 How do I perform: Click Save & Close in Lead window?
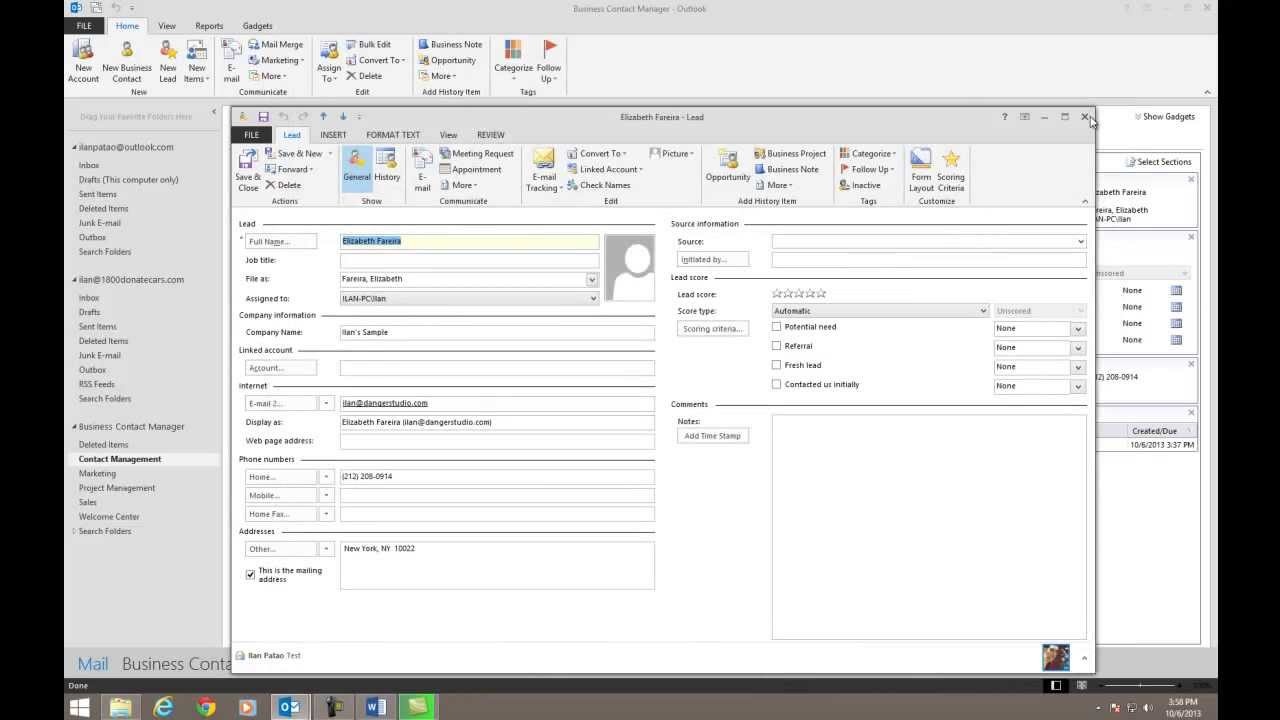(x=248, y=170)
